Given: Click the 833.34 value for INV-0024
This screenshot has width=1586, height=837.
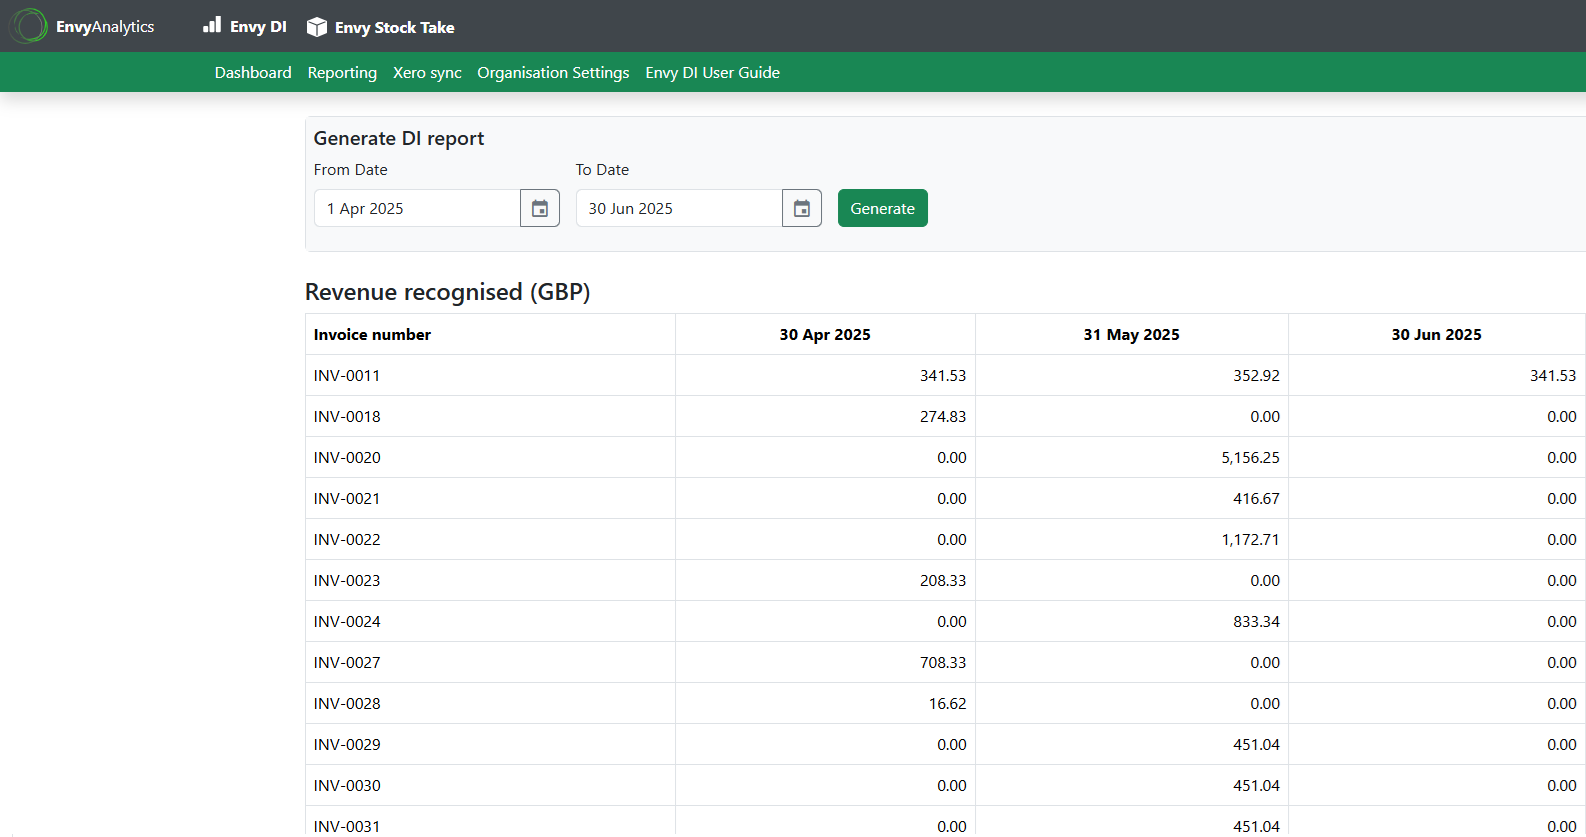Looking at the screenshot, I should coord(1256,621).
